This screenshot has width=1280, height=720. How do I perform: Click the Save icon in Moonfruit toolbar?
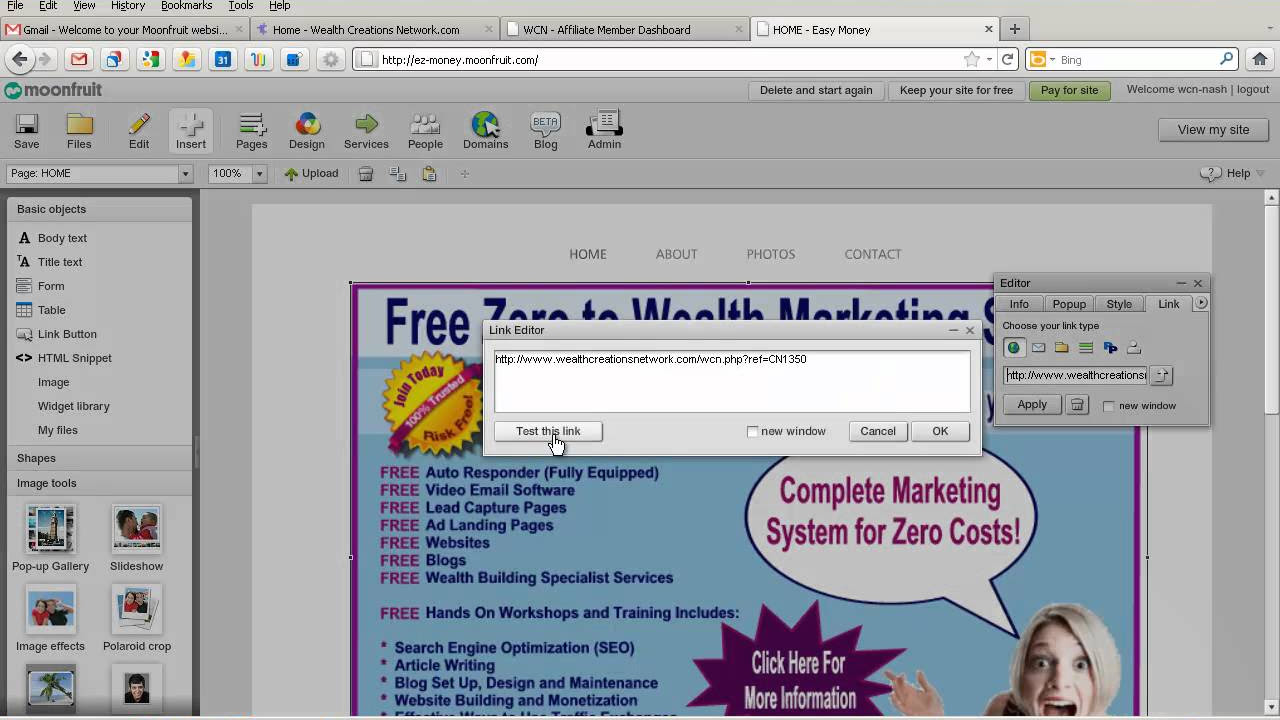pyautogui.click(x=27, y=131)
